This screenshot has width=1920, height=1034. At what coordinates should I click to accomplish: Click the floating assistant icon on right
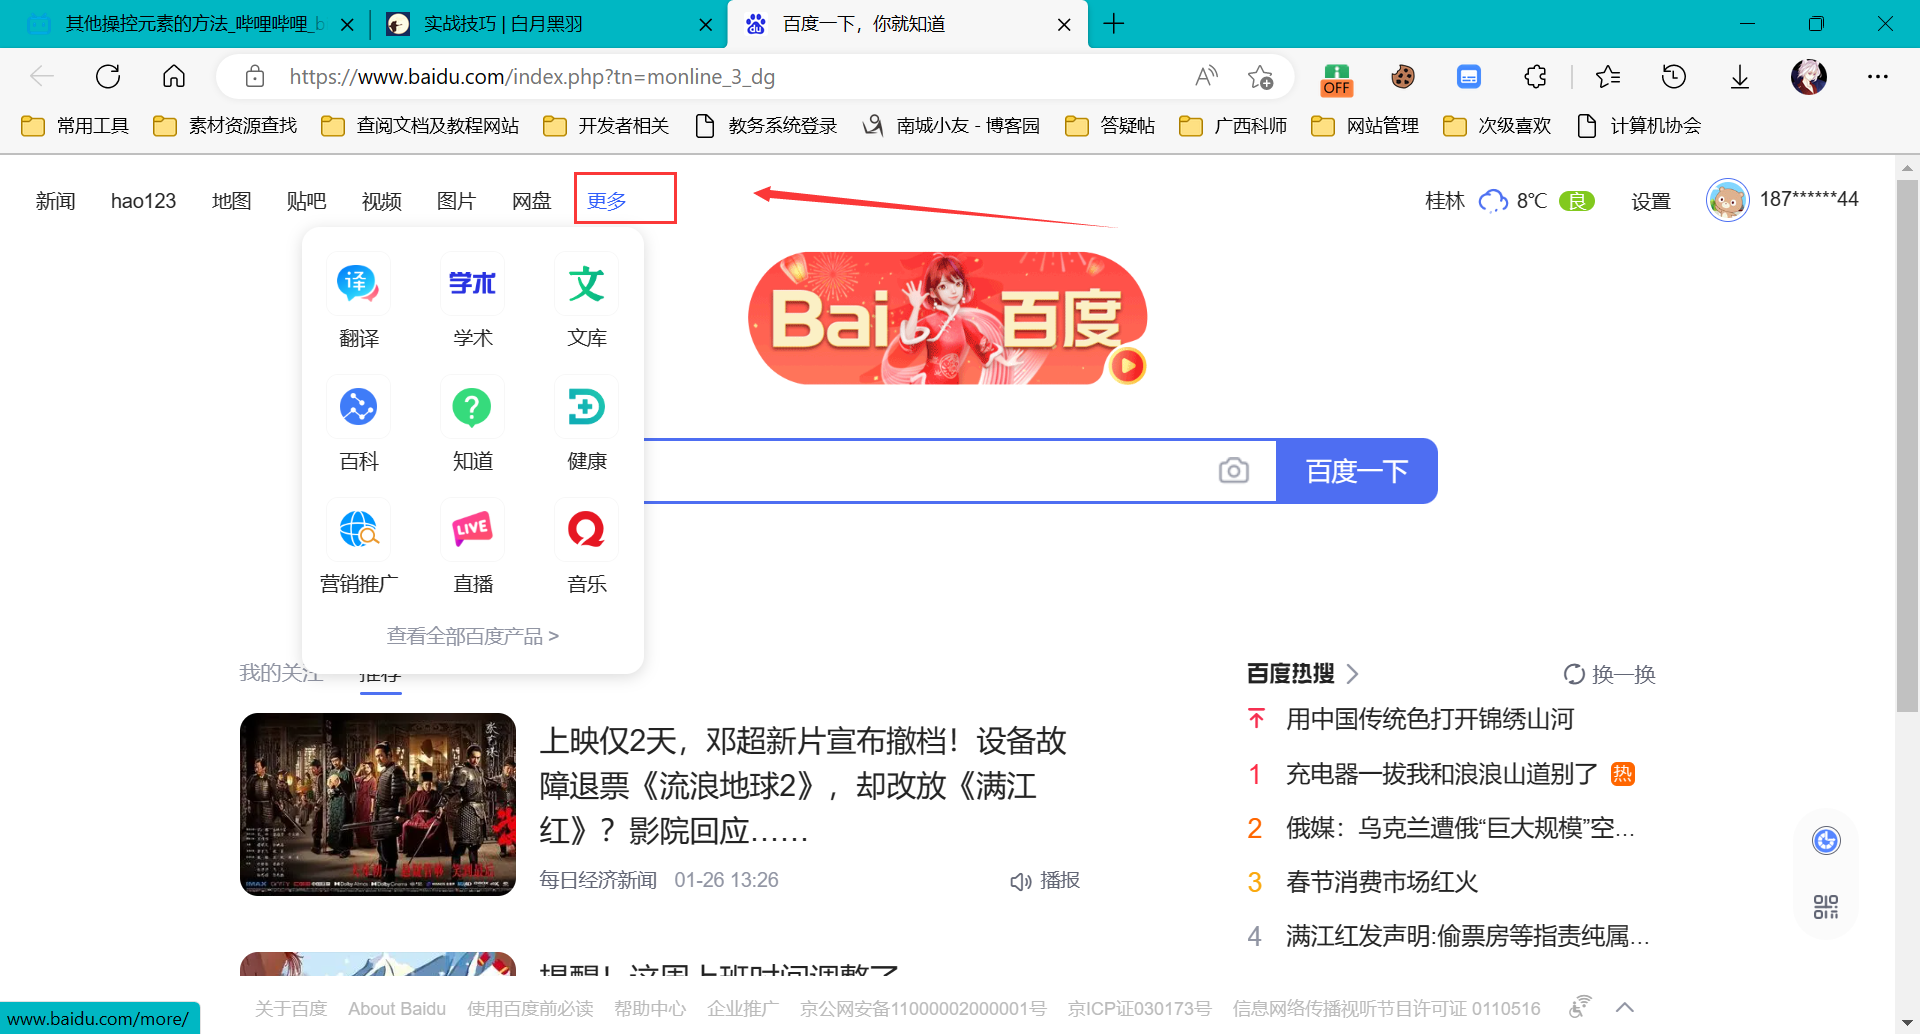point(1826,841)
